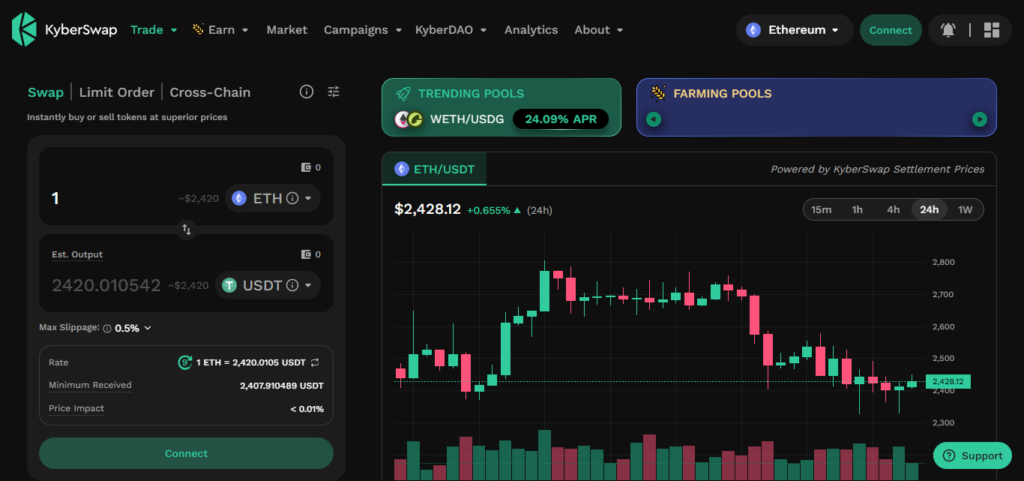This screenshot has height=481, width=1024.
Task: Click the wallet balance icon above ETH
Action: pyautogui.click(x=306, y=167)
